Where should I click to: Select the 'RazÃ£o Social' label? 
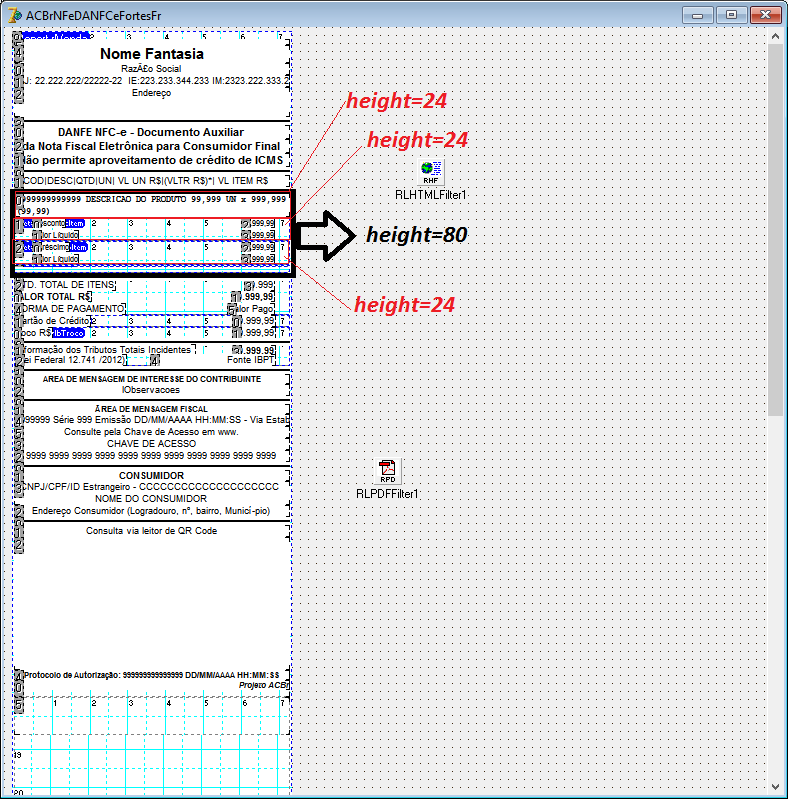tap(151, 69)
